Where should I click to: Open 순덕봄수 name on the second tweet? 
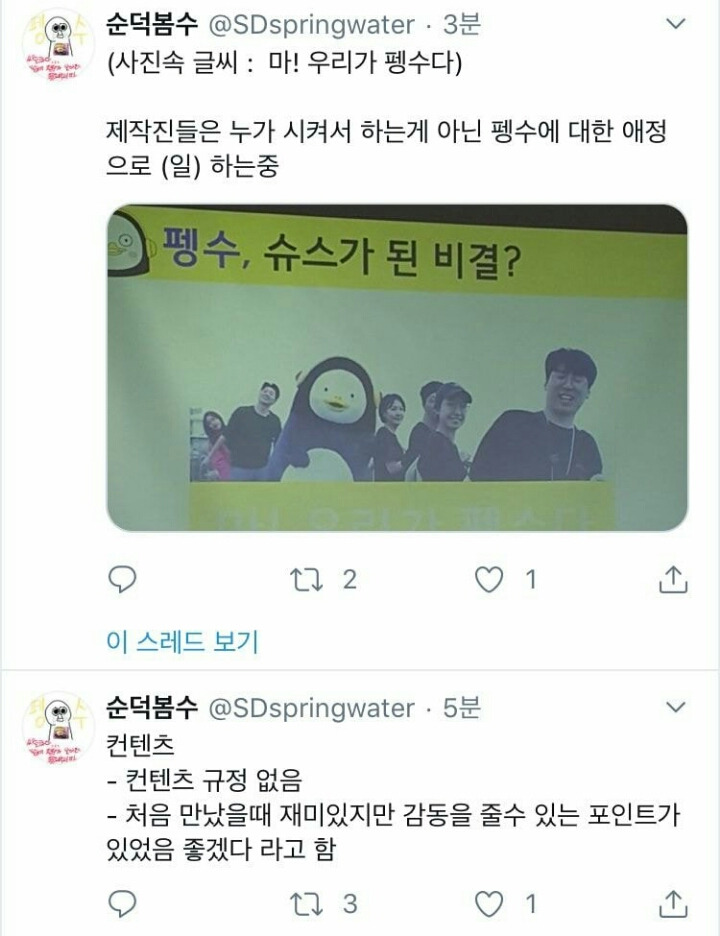pos(152,708)
